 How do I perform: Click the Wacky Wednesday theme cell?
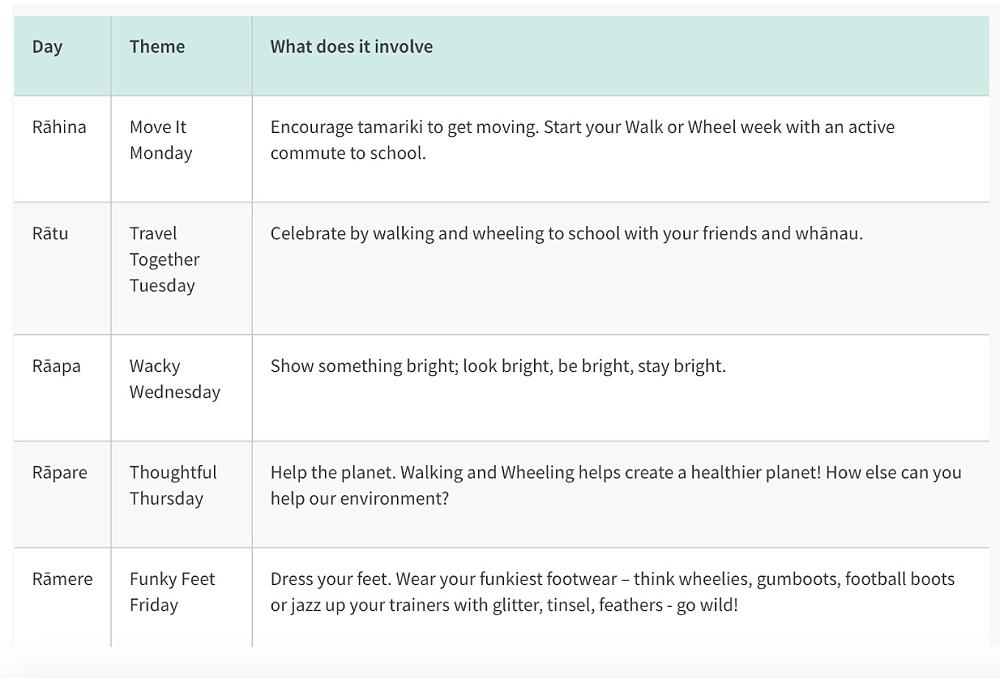pyautogui.click(x=174, y=379)
